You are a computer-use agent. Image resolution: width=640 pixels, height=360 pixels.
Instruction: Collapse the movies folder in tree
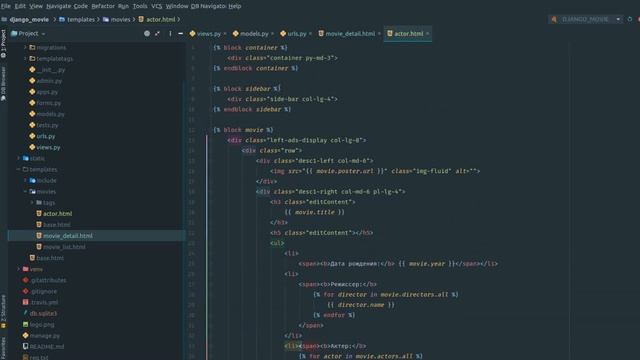(25, 191)
